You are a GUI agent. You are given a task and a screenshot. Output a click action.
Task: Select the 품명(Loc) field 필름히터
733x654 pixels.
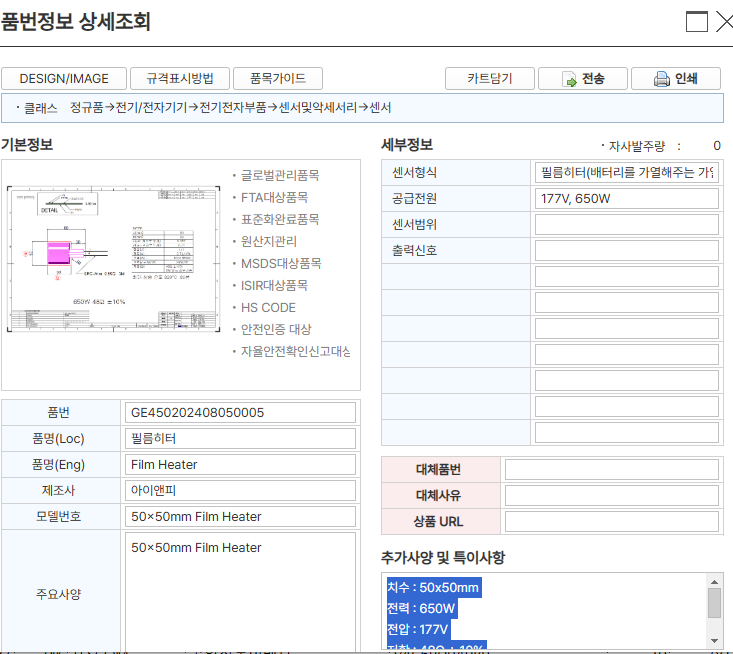tap(240, 439)
